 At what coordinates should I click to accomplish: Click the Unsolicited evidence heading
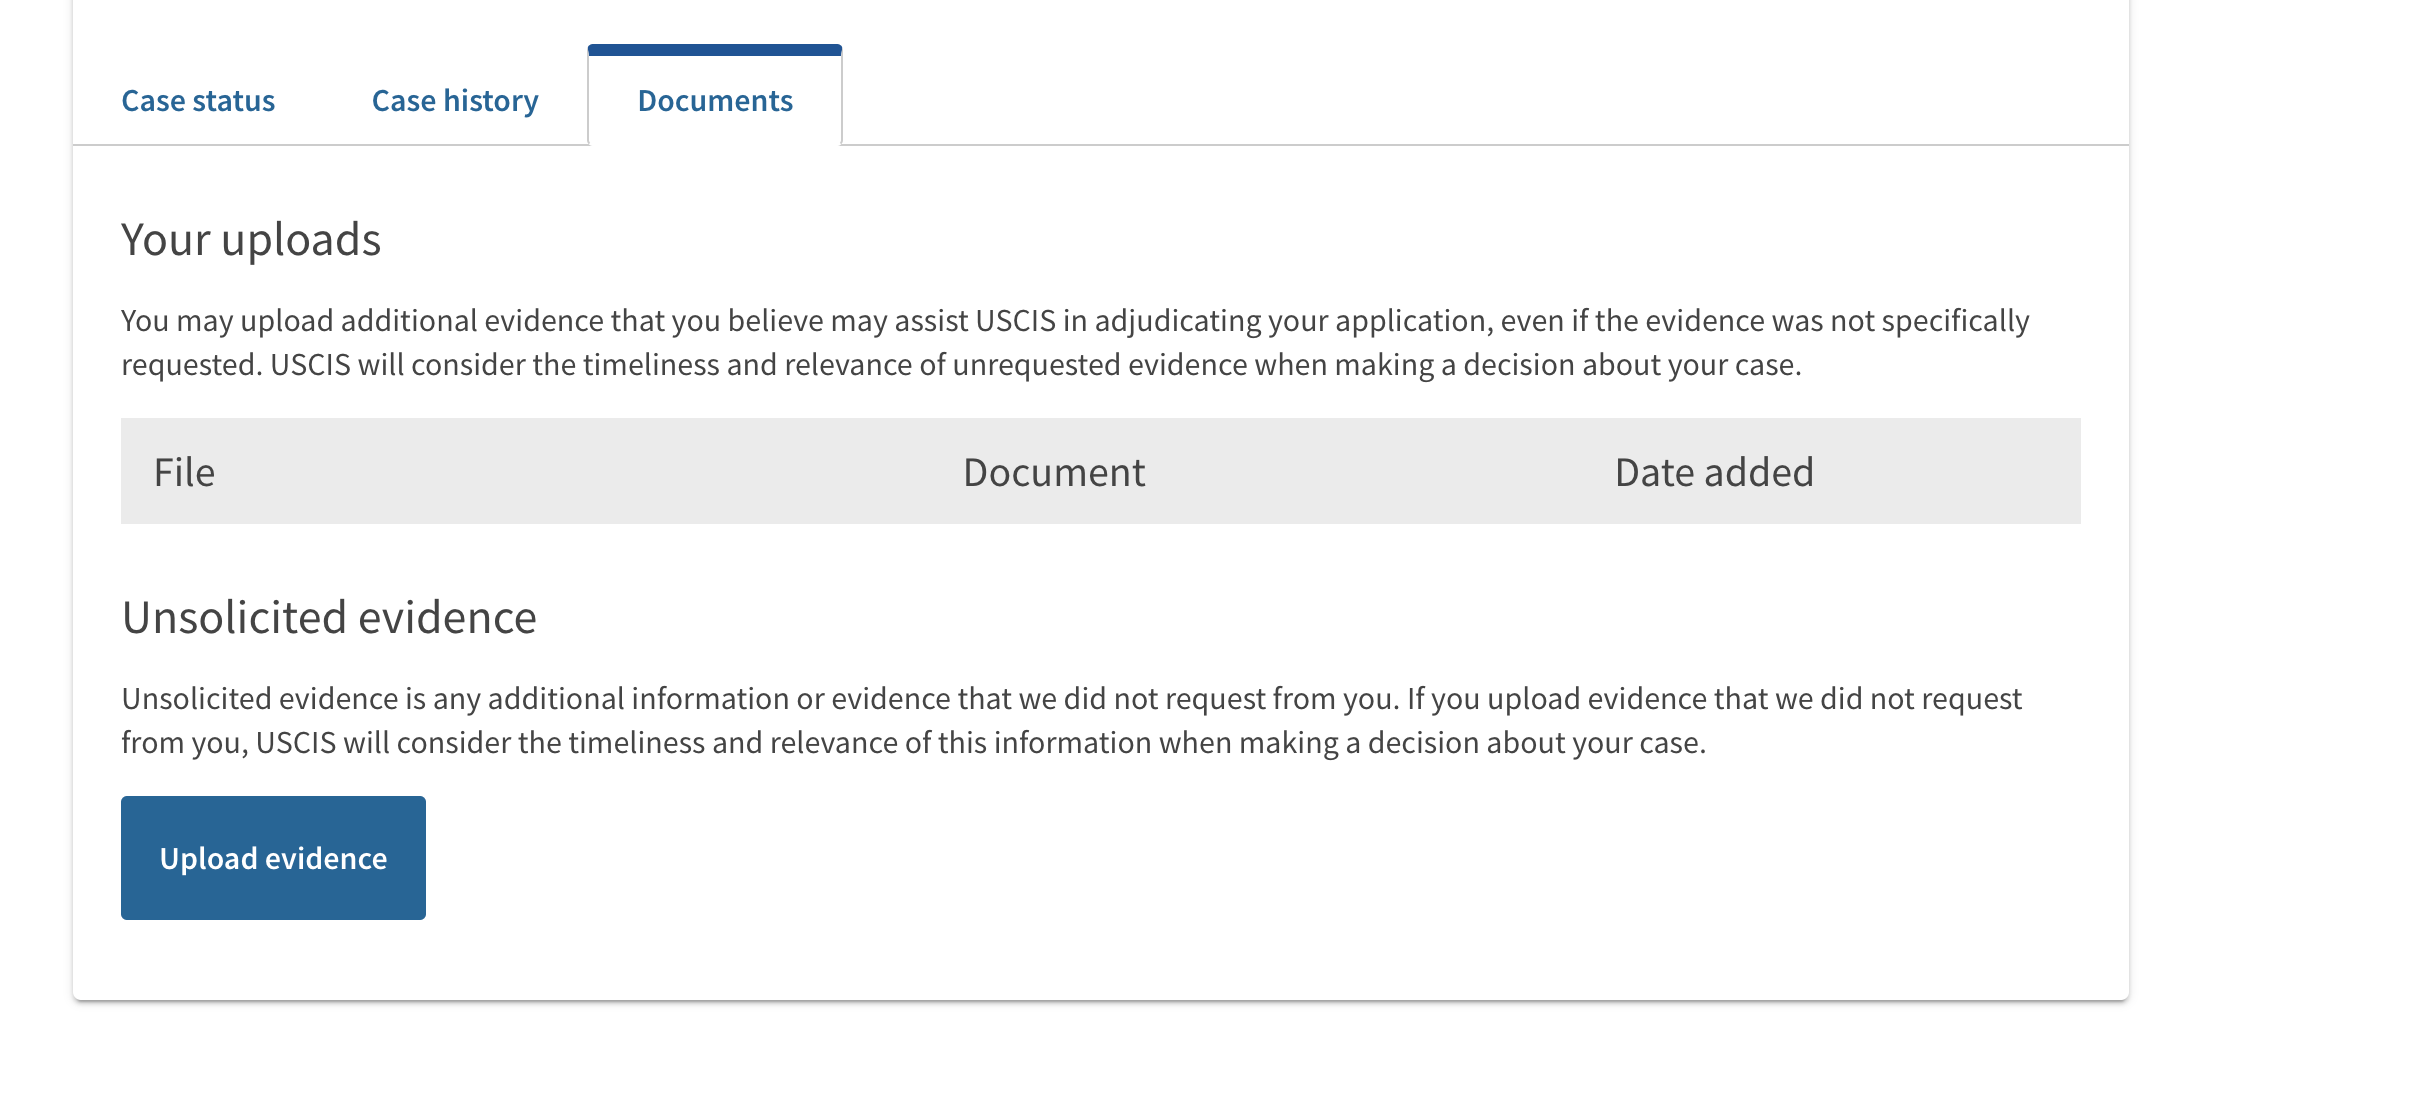[329, 618]
